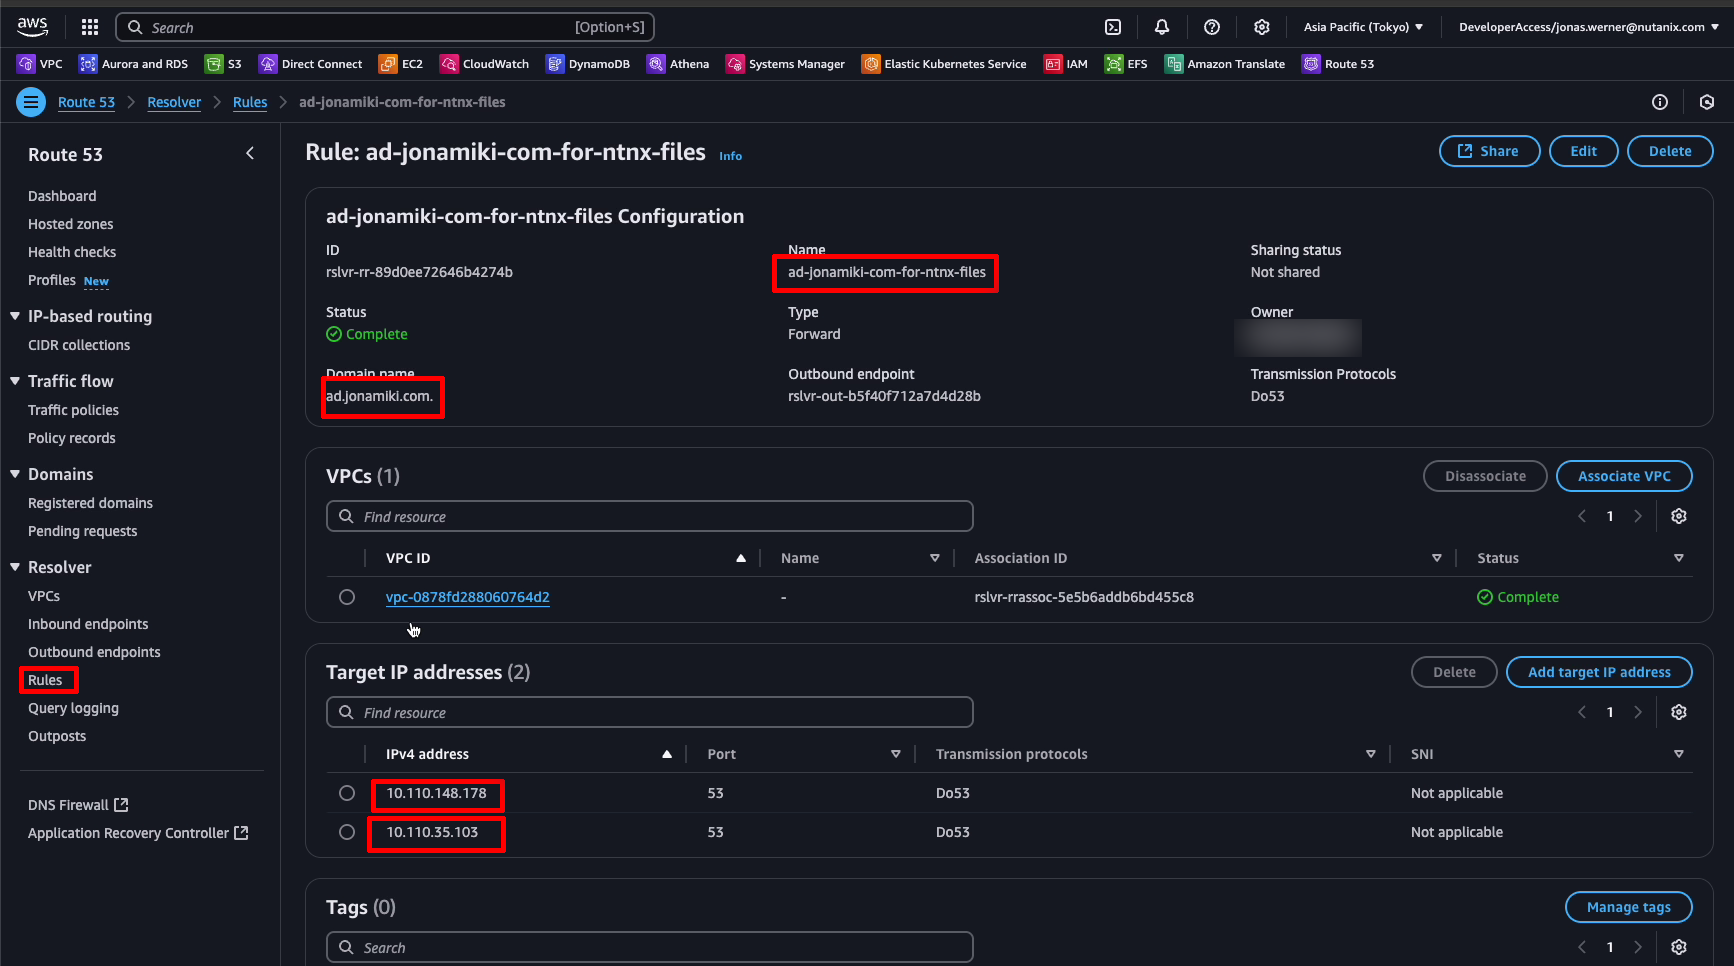Image resolution: width=1734 pixels, height=966 pixels.
Task: Open the Athena shortcut
Action: (x=678, y=64)
